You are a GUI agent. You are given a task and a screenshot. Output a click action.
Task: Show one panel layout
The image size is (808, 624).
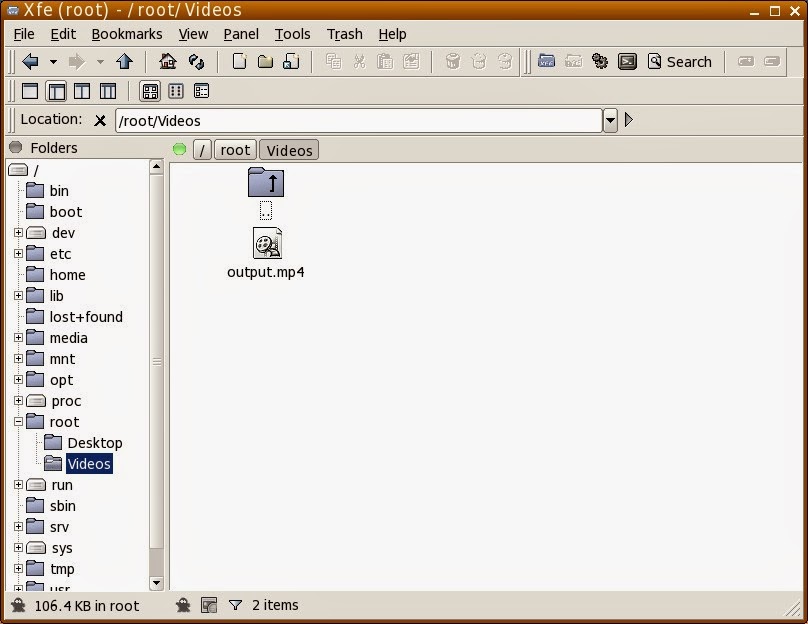(30, 91)
